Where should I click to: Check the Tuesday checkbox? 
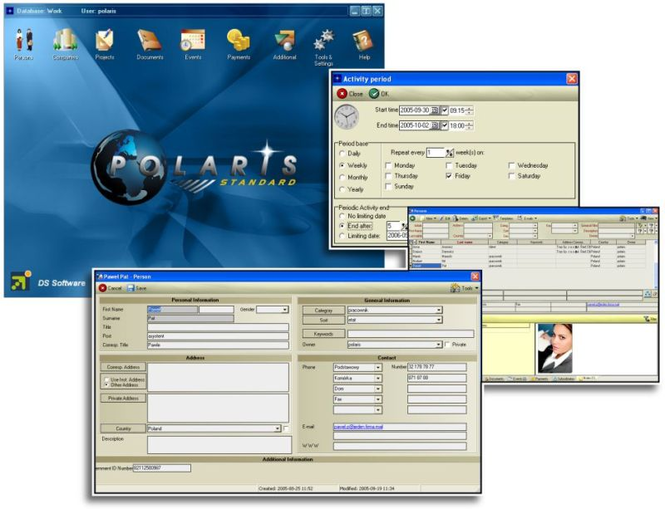449,165
